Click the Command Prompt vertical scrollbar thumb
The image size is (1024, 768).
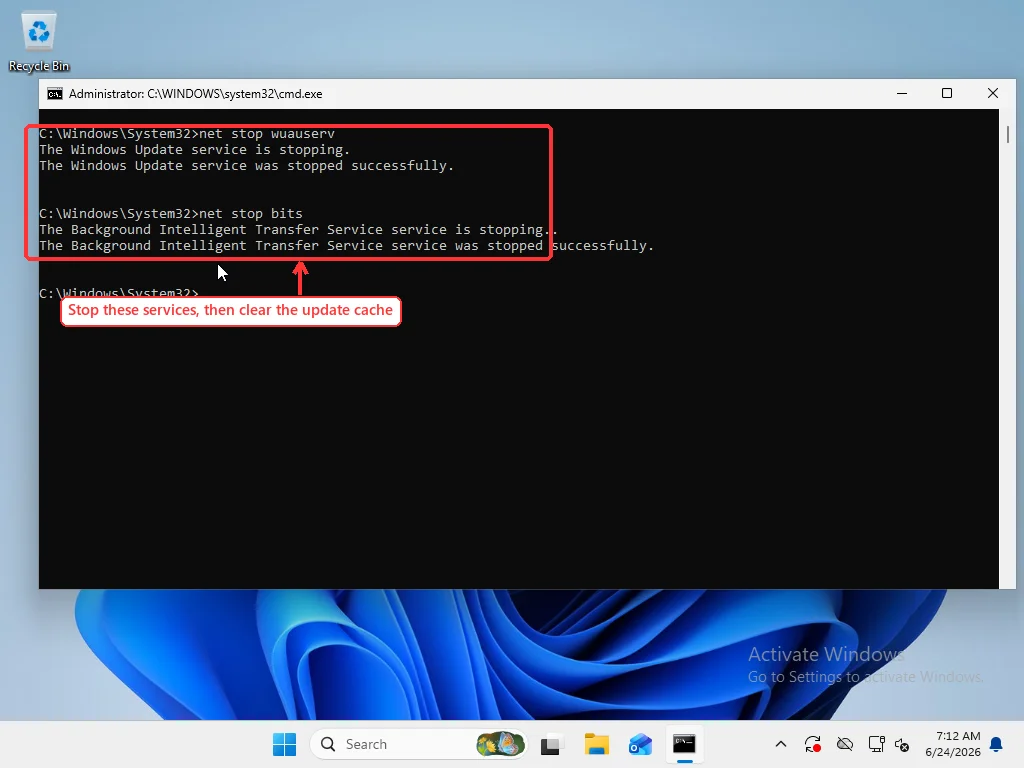point(1008,134)
